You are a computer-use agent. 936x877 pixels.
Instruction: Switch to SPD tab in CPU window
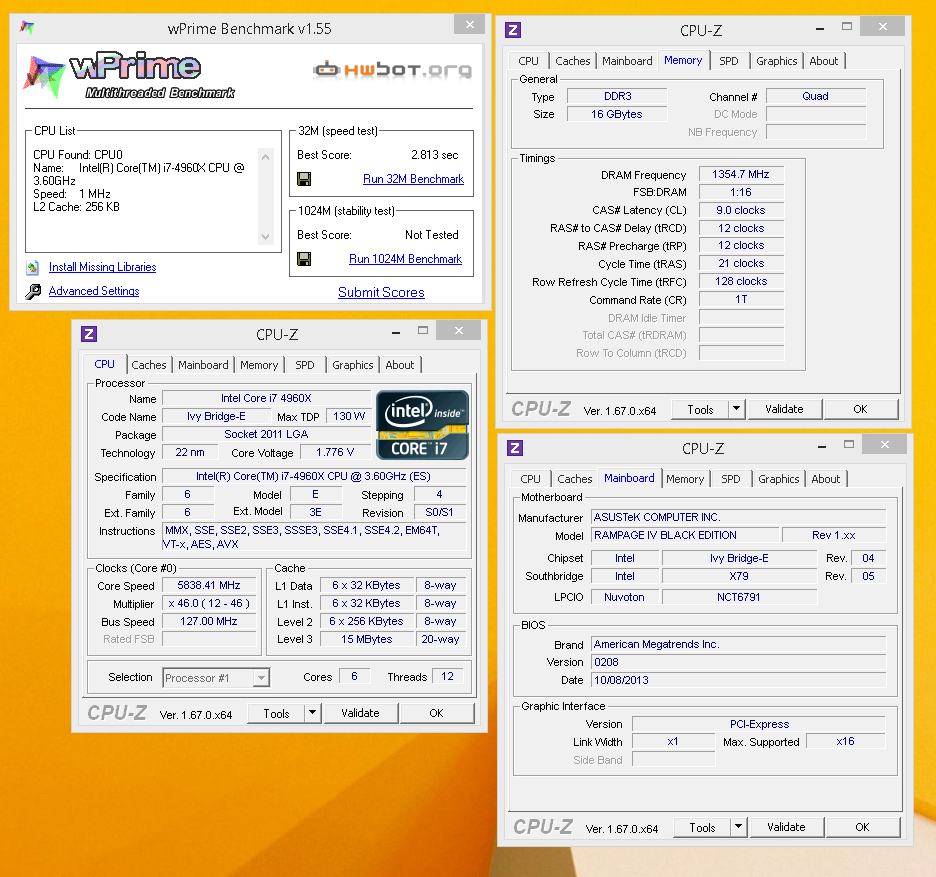304,365
